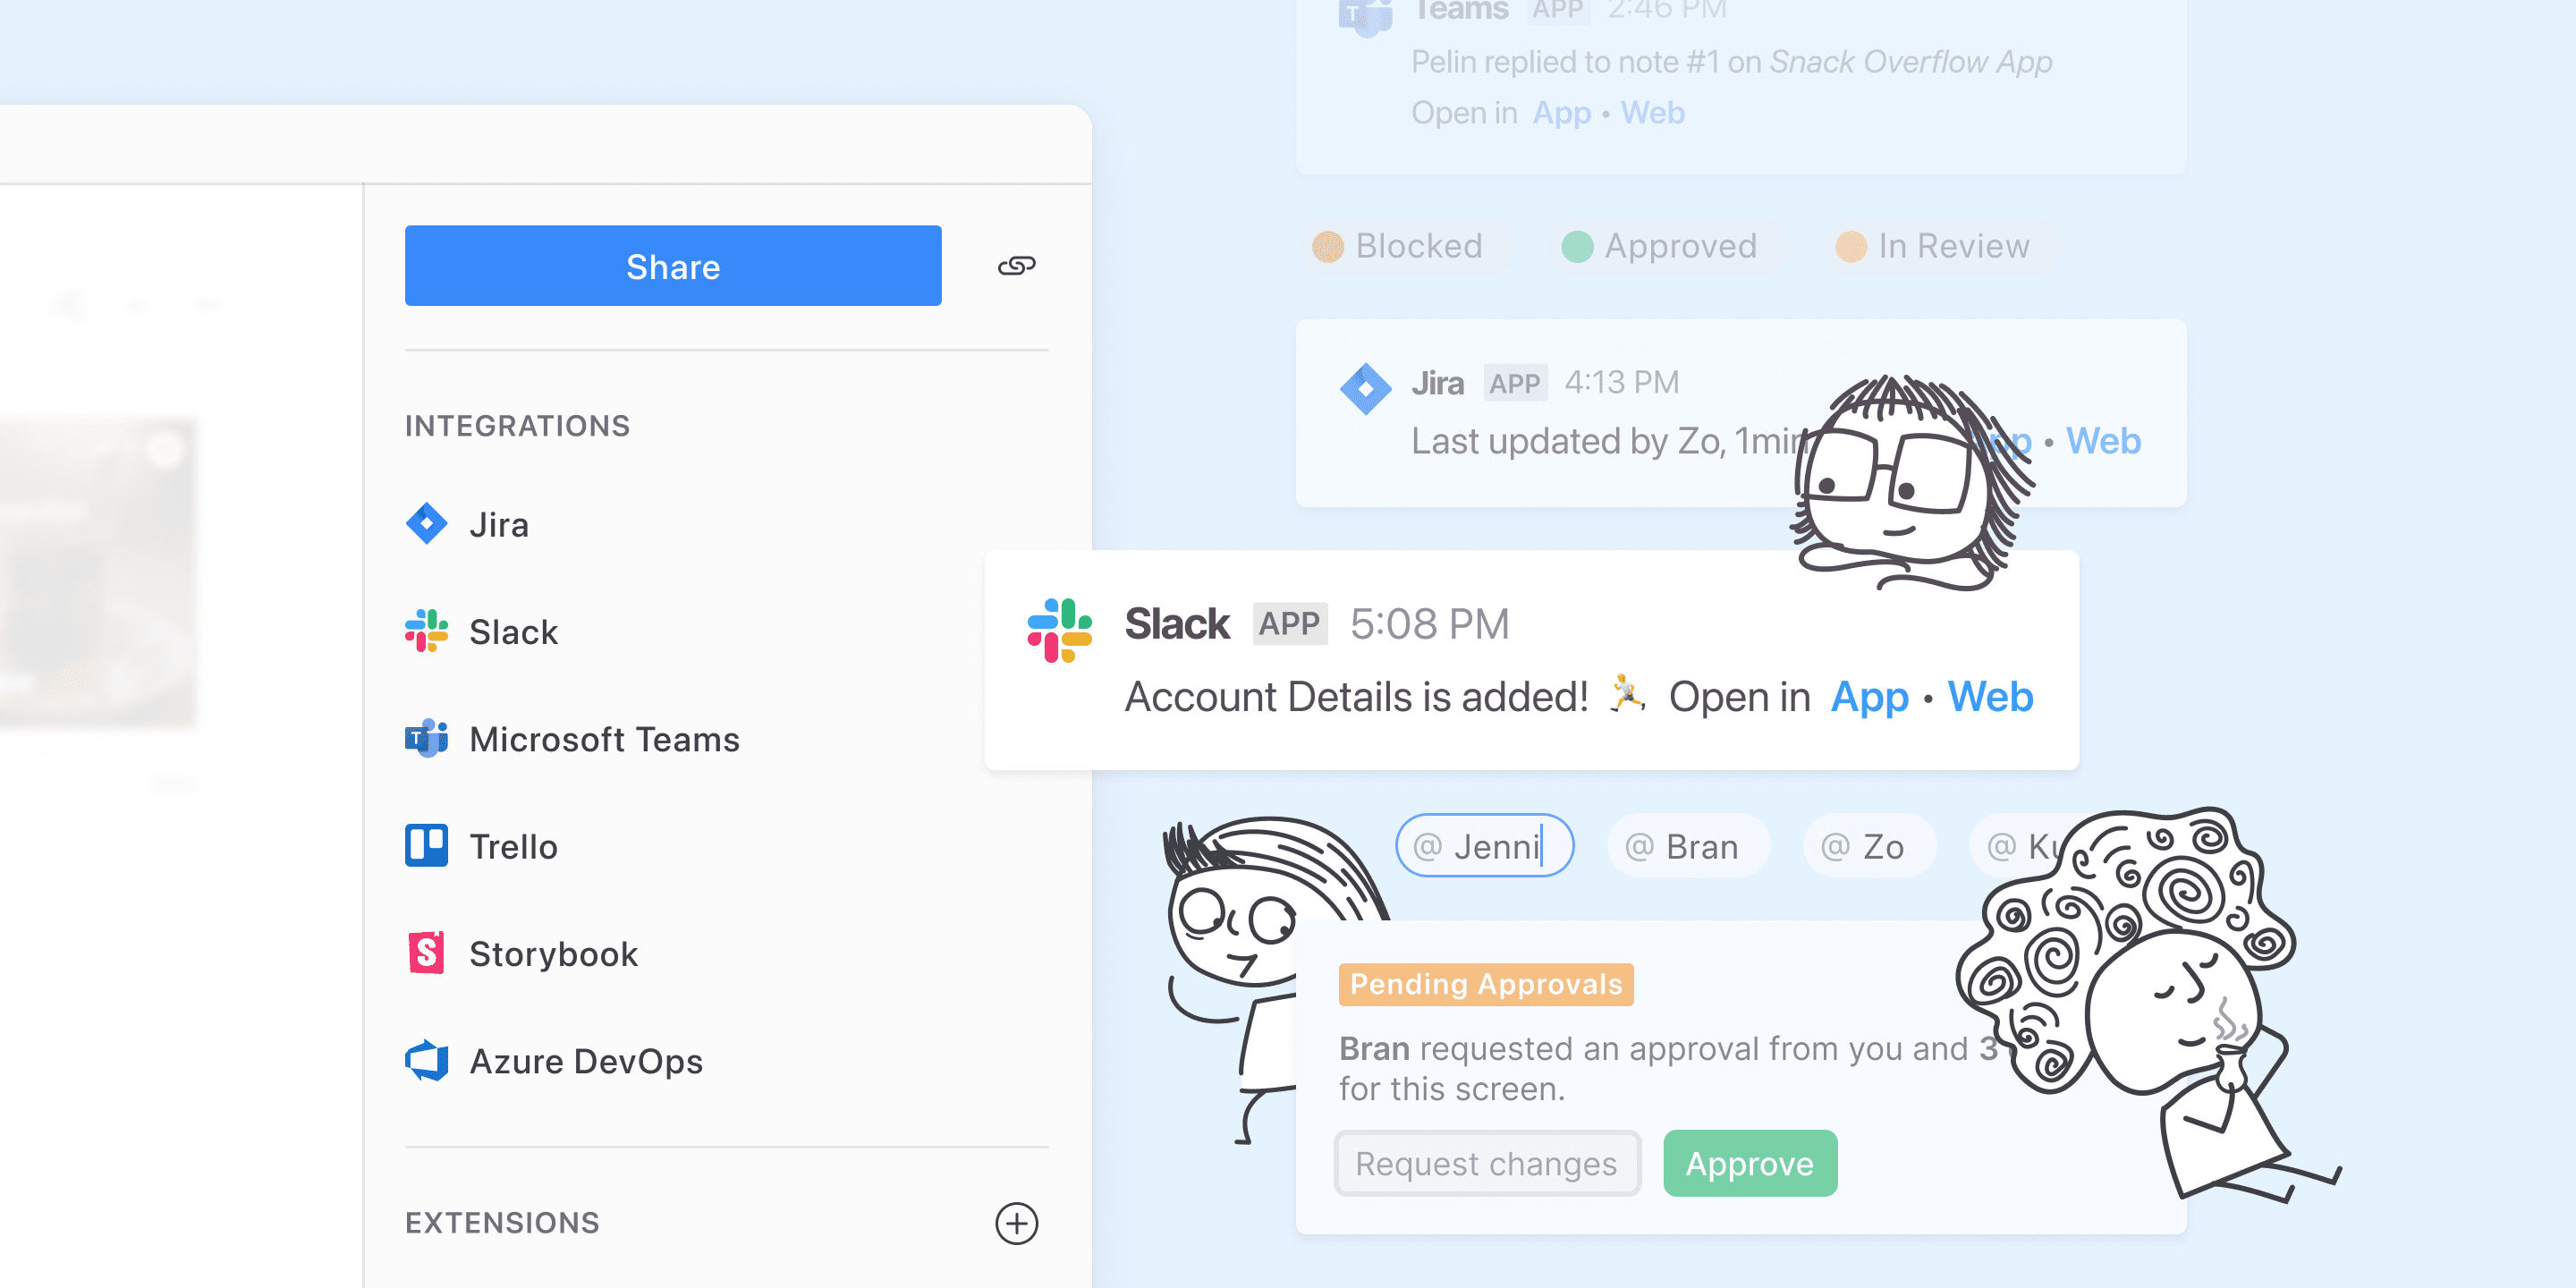Click the Azure DevOps icon

point(427,1061)
